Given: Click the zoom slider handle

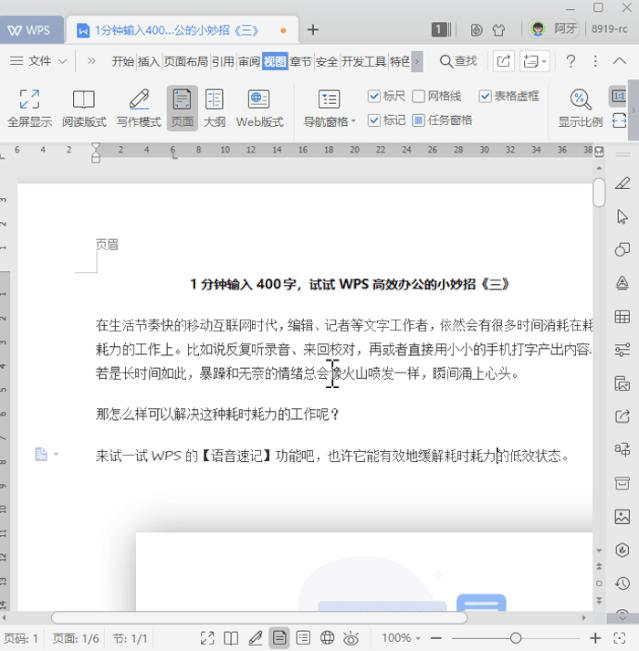Looking at the screenshot, I should (516, 638).
